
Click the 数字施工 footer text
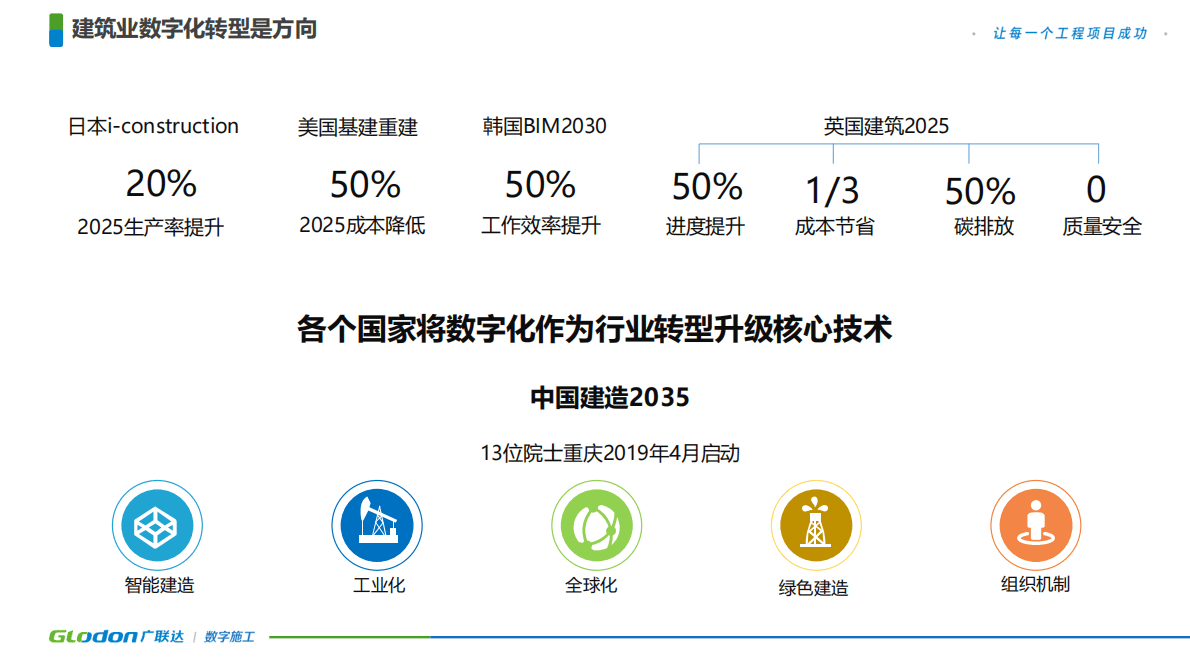point(230,636)
